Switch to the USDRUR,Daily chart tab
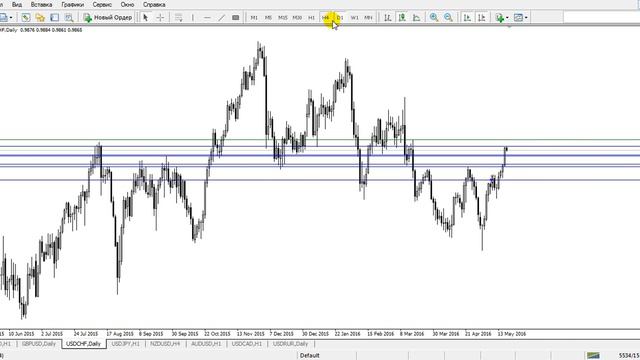The width and height of the screenshot is (640, 360). coord(290,344)
